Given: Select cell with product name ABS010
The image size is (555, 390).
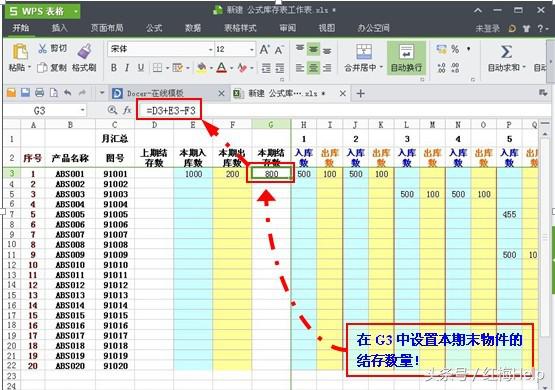Looking at the screenshot, I should pyautogui.click(x=70, y=265).
